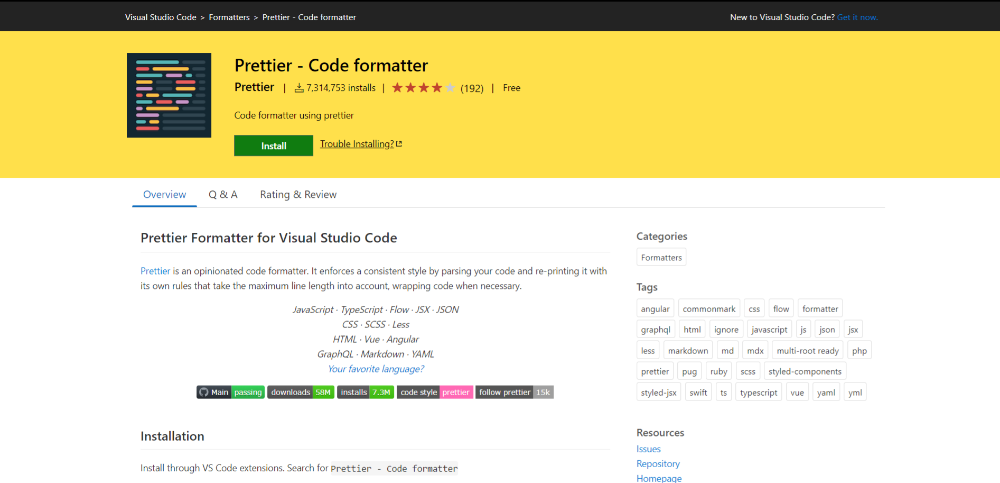The image size is (1000, 483).
Task: Open the Overview tab
Action: click(x=165, y=195)
